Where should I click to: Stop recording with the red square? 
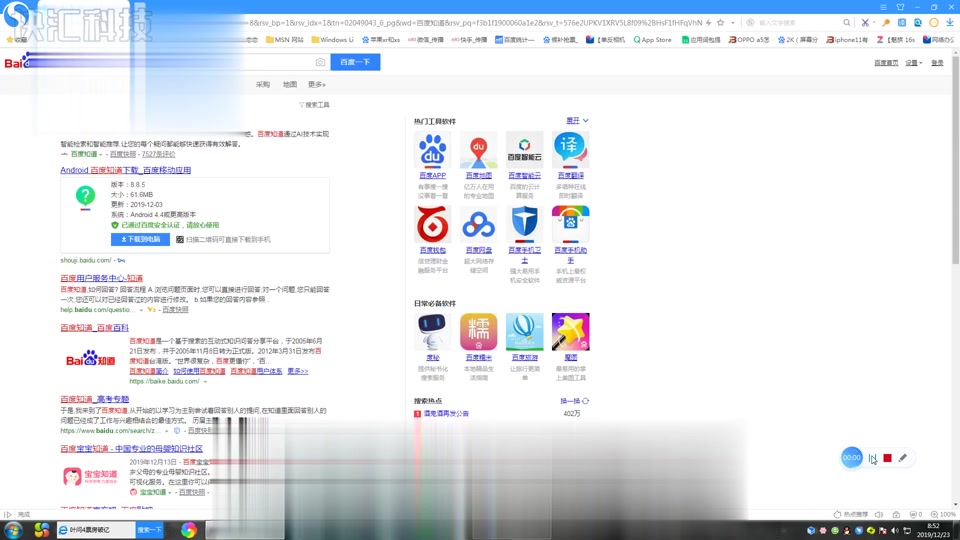coord(887,458)
